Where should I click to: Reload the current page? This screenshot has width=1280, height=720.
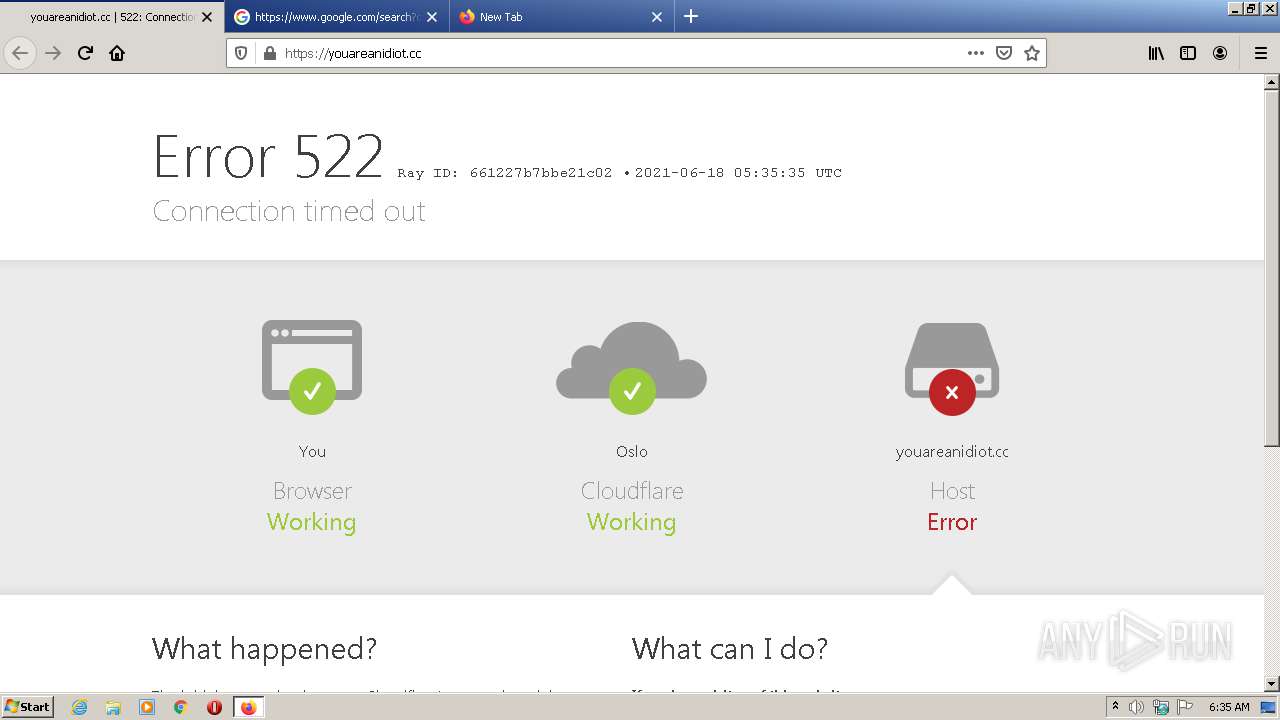point(85,53)
